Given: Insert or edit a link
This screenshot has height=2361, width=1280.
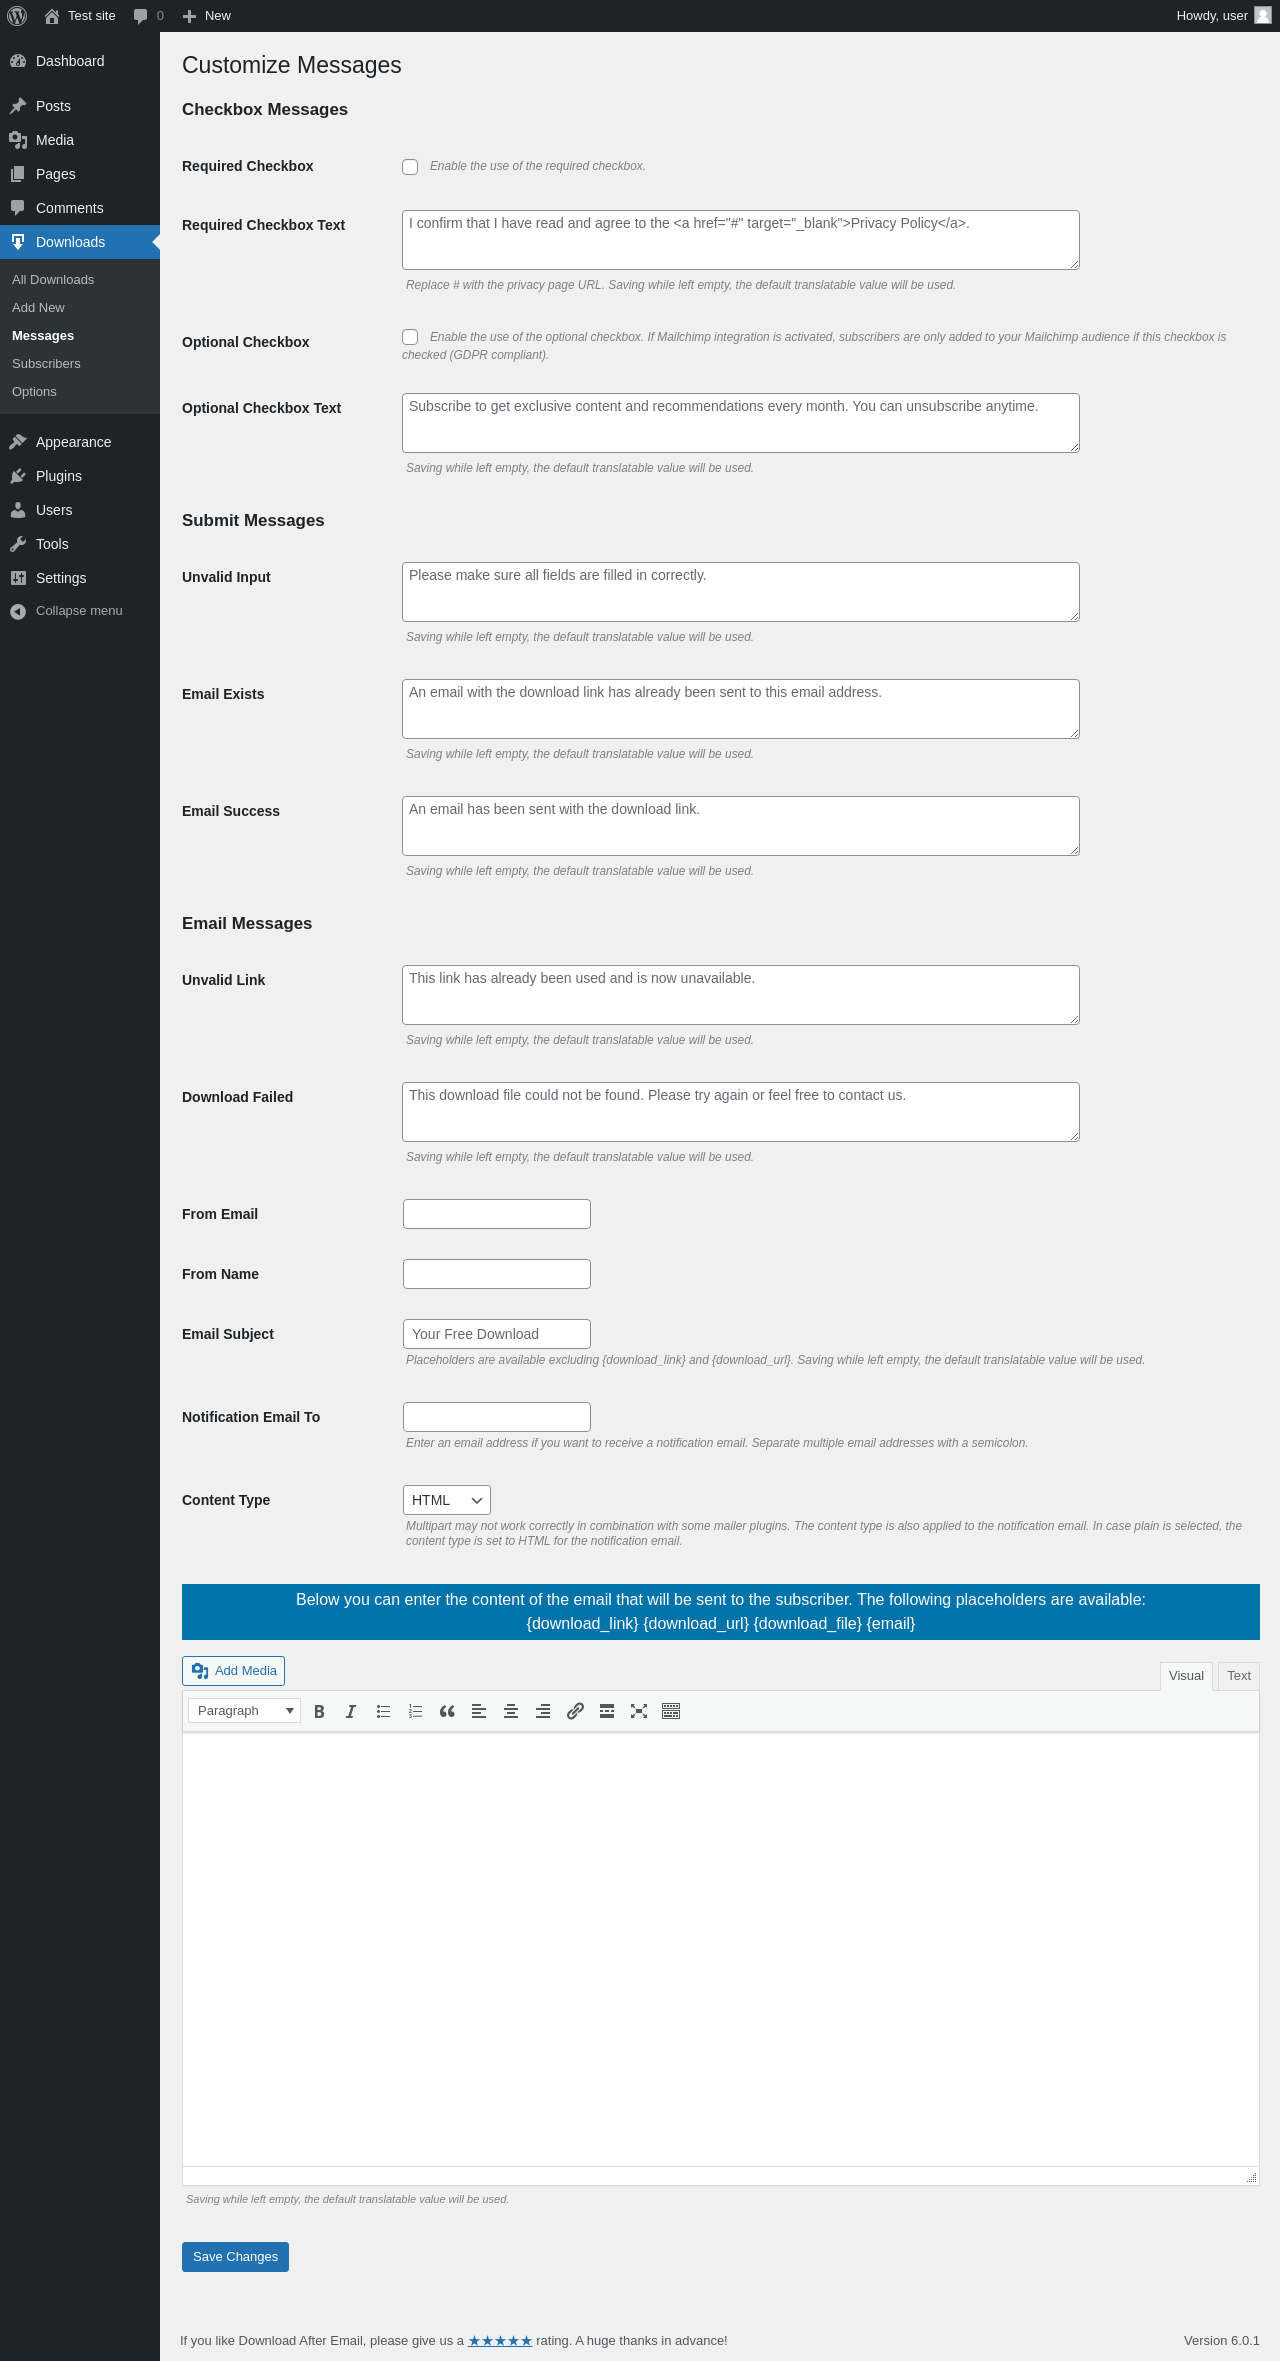Looking at the screenshot, I should (575, 1711).
